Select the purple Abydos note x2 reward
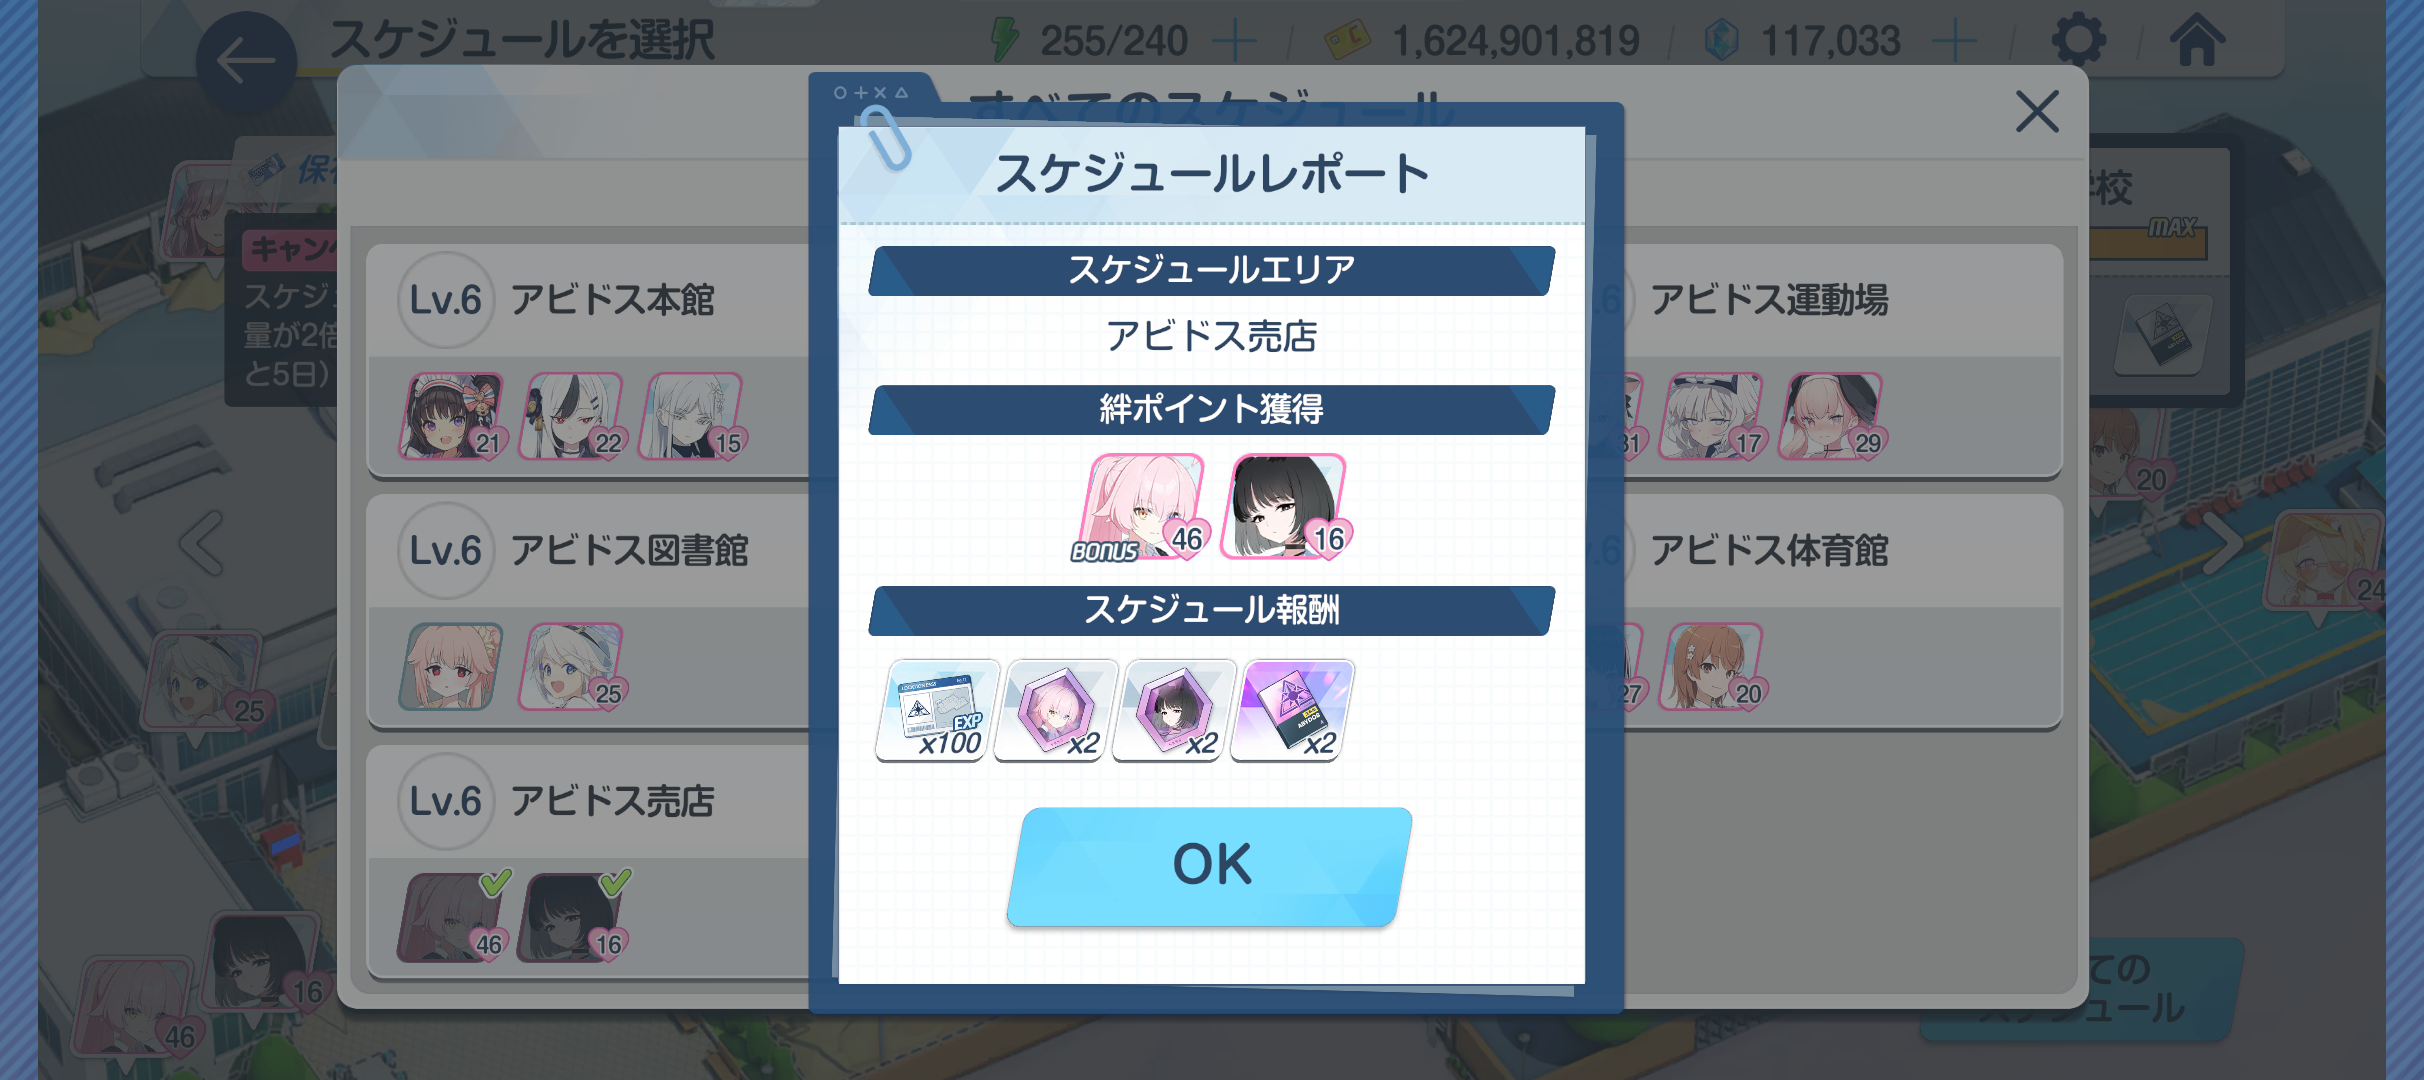2424x1080 pixels. [x=1293, y=710]
